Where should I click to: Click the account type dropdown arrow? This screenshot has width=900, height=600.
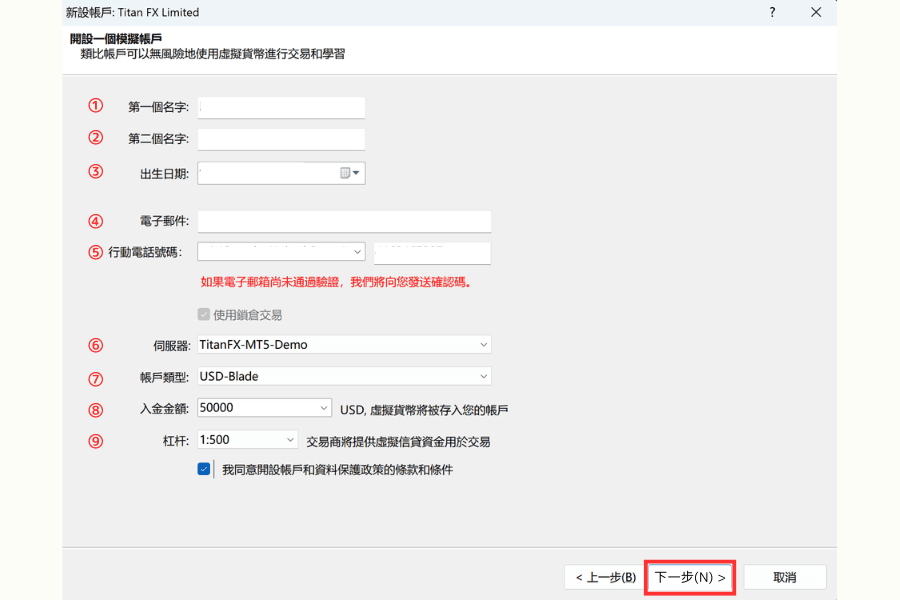point(486,375)
